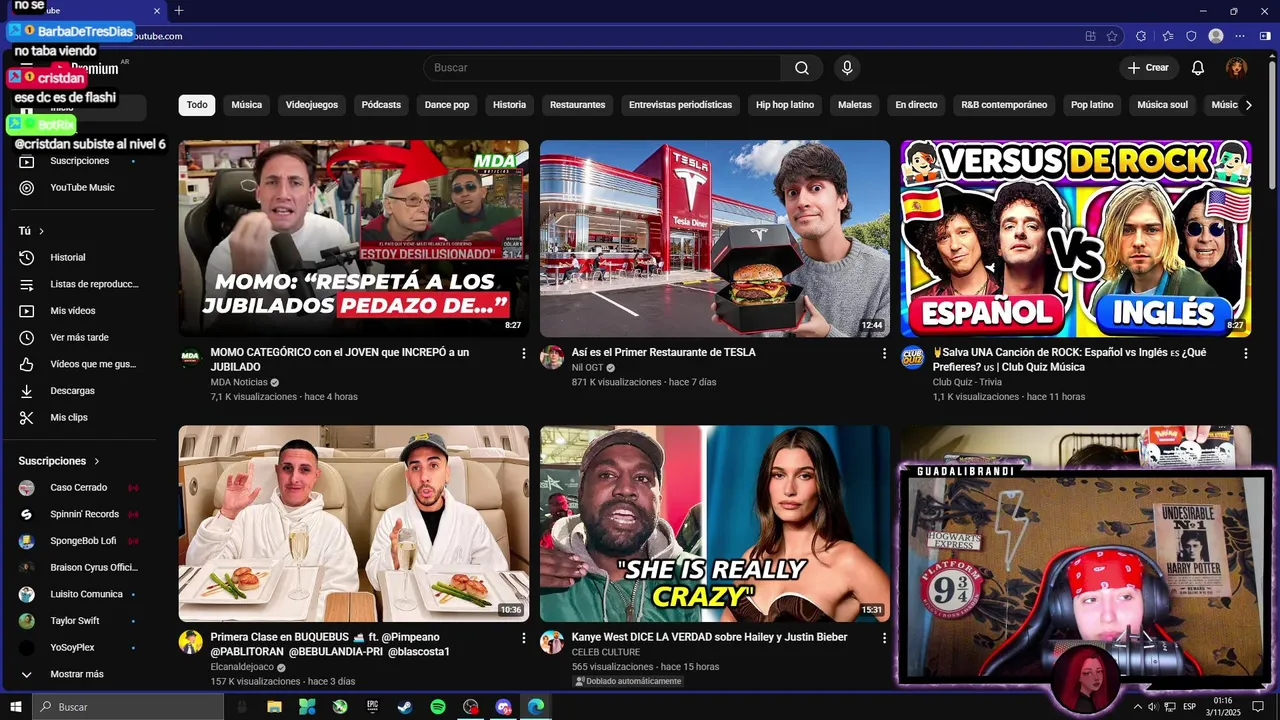The image size is (1280, 720).
Task: Open the browser extensions puzzle icon
Action: click(x=1141, y=36)
